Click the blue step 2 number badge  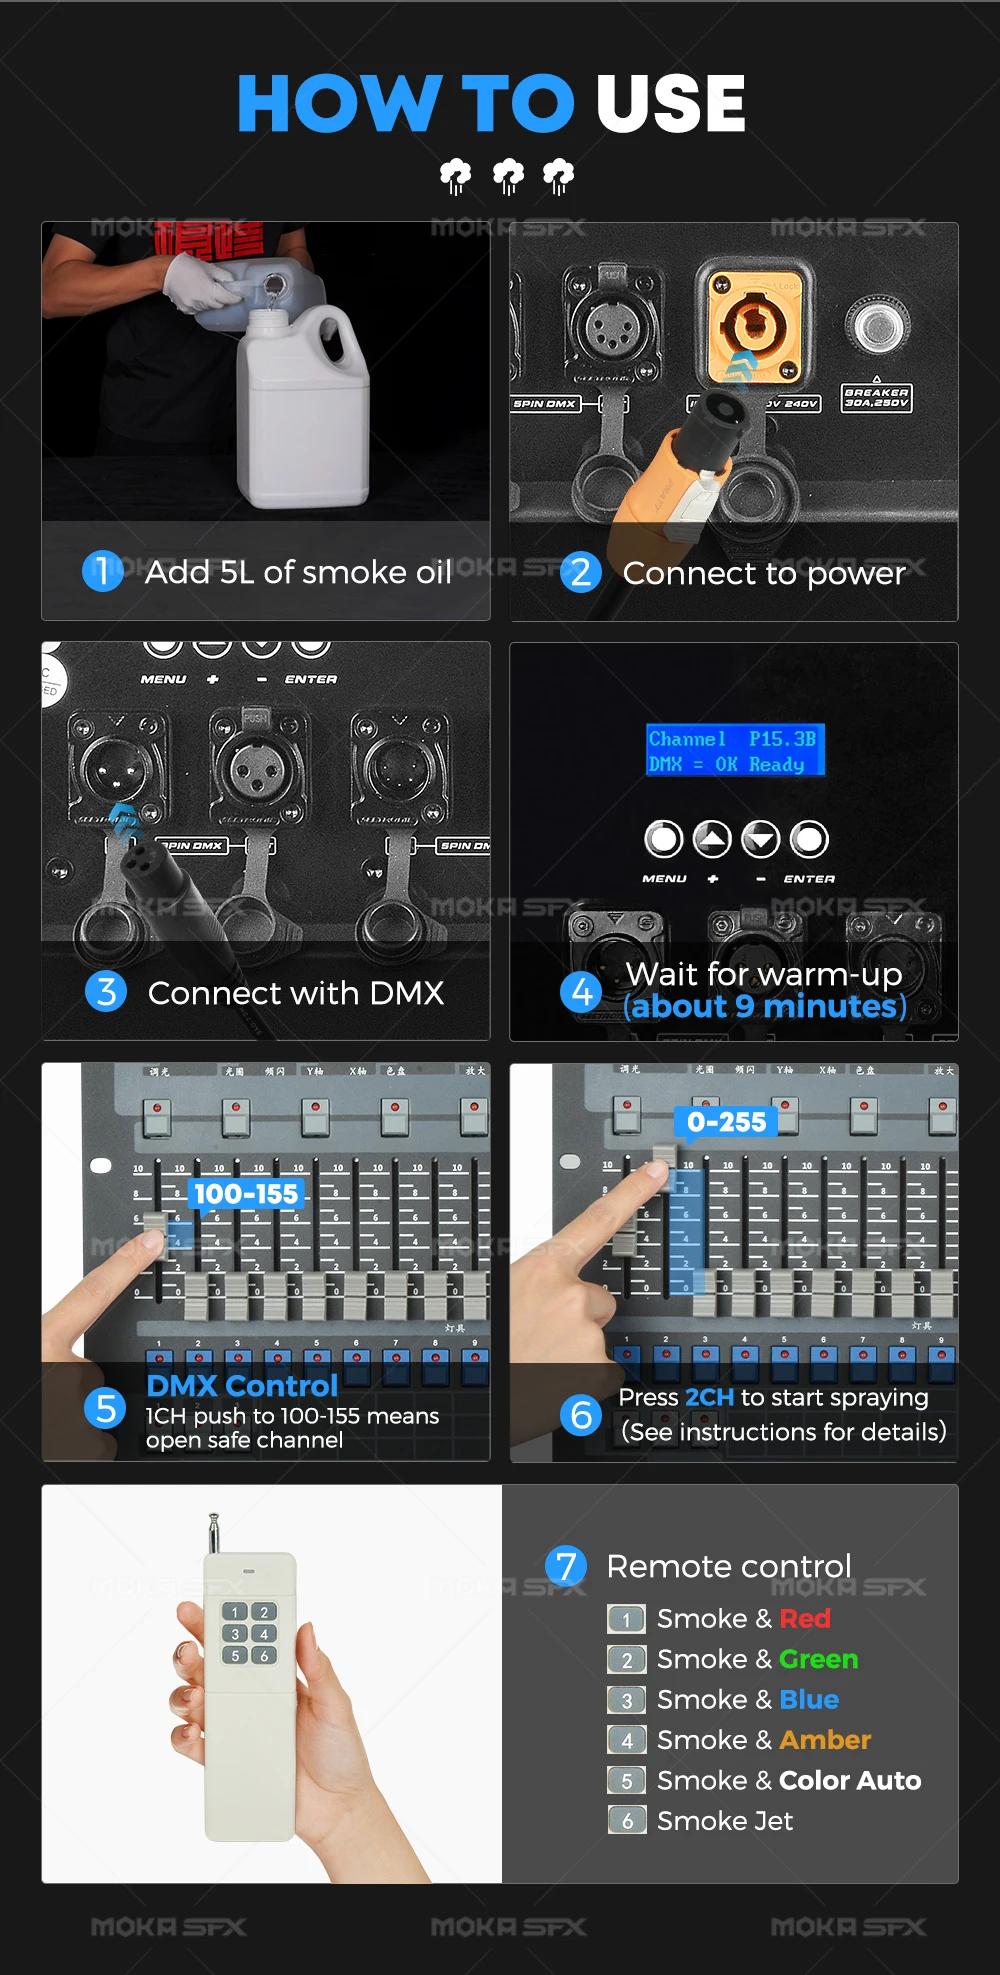(581, 573)
